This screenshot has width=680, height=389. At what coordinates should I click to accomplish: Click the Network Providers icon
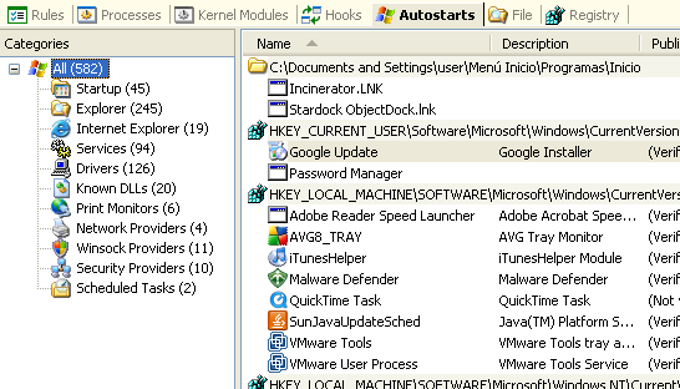[61, 229]
